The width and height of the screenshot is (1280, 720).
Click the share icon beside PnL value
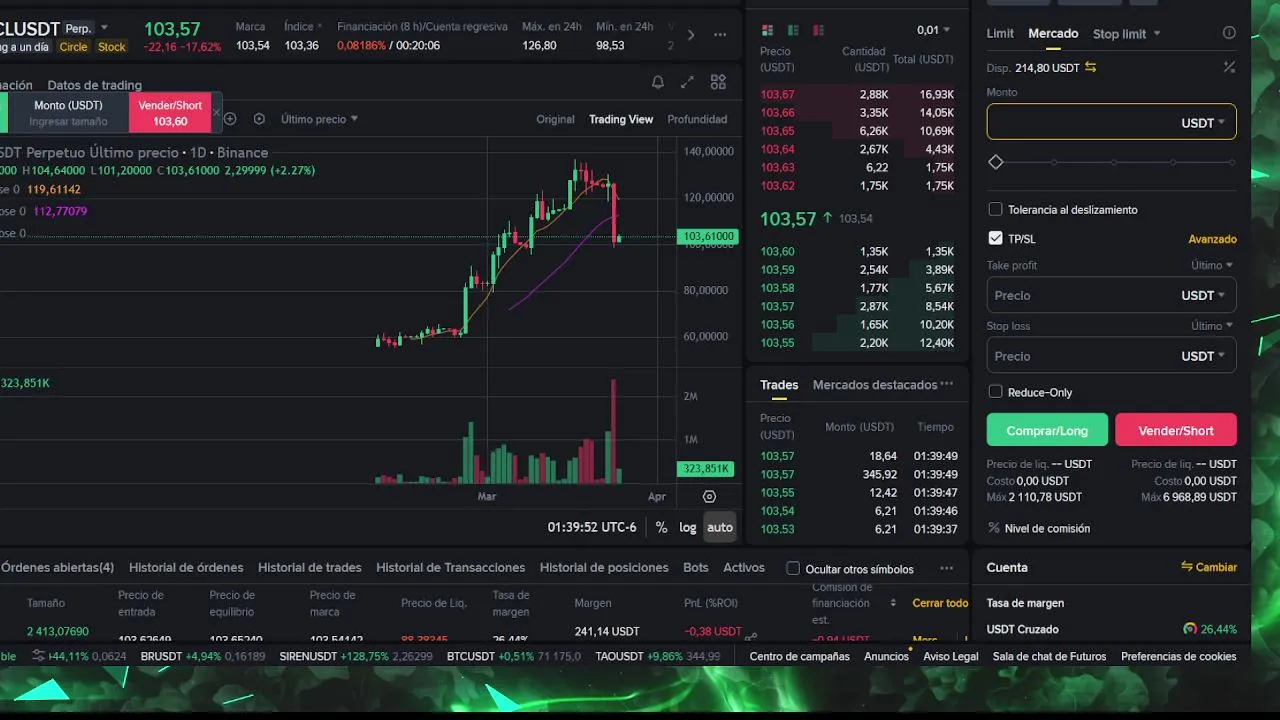point(751,635)
